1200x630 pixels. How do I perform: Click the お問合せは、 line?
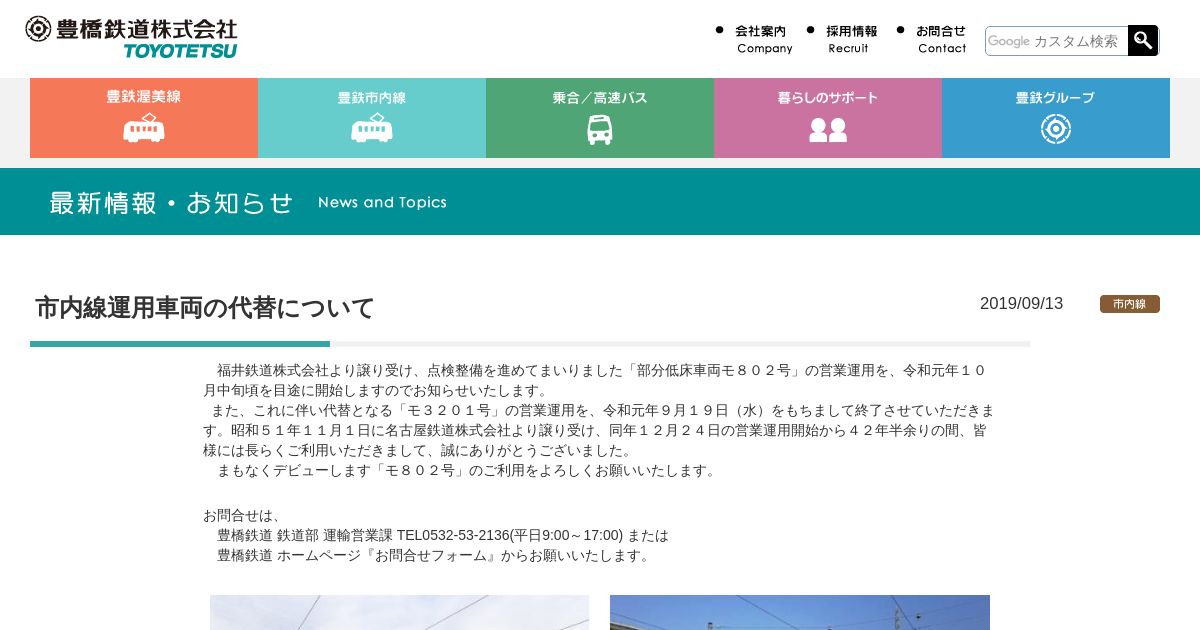243,515
